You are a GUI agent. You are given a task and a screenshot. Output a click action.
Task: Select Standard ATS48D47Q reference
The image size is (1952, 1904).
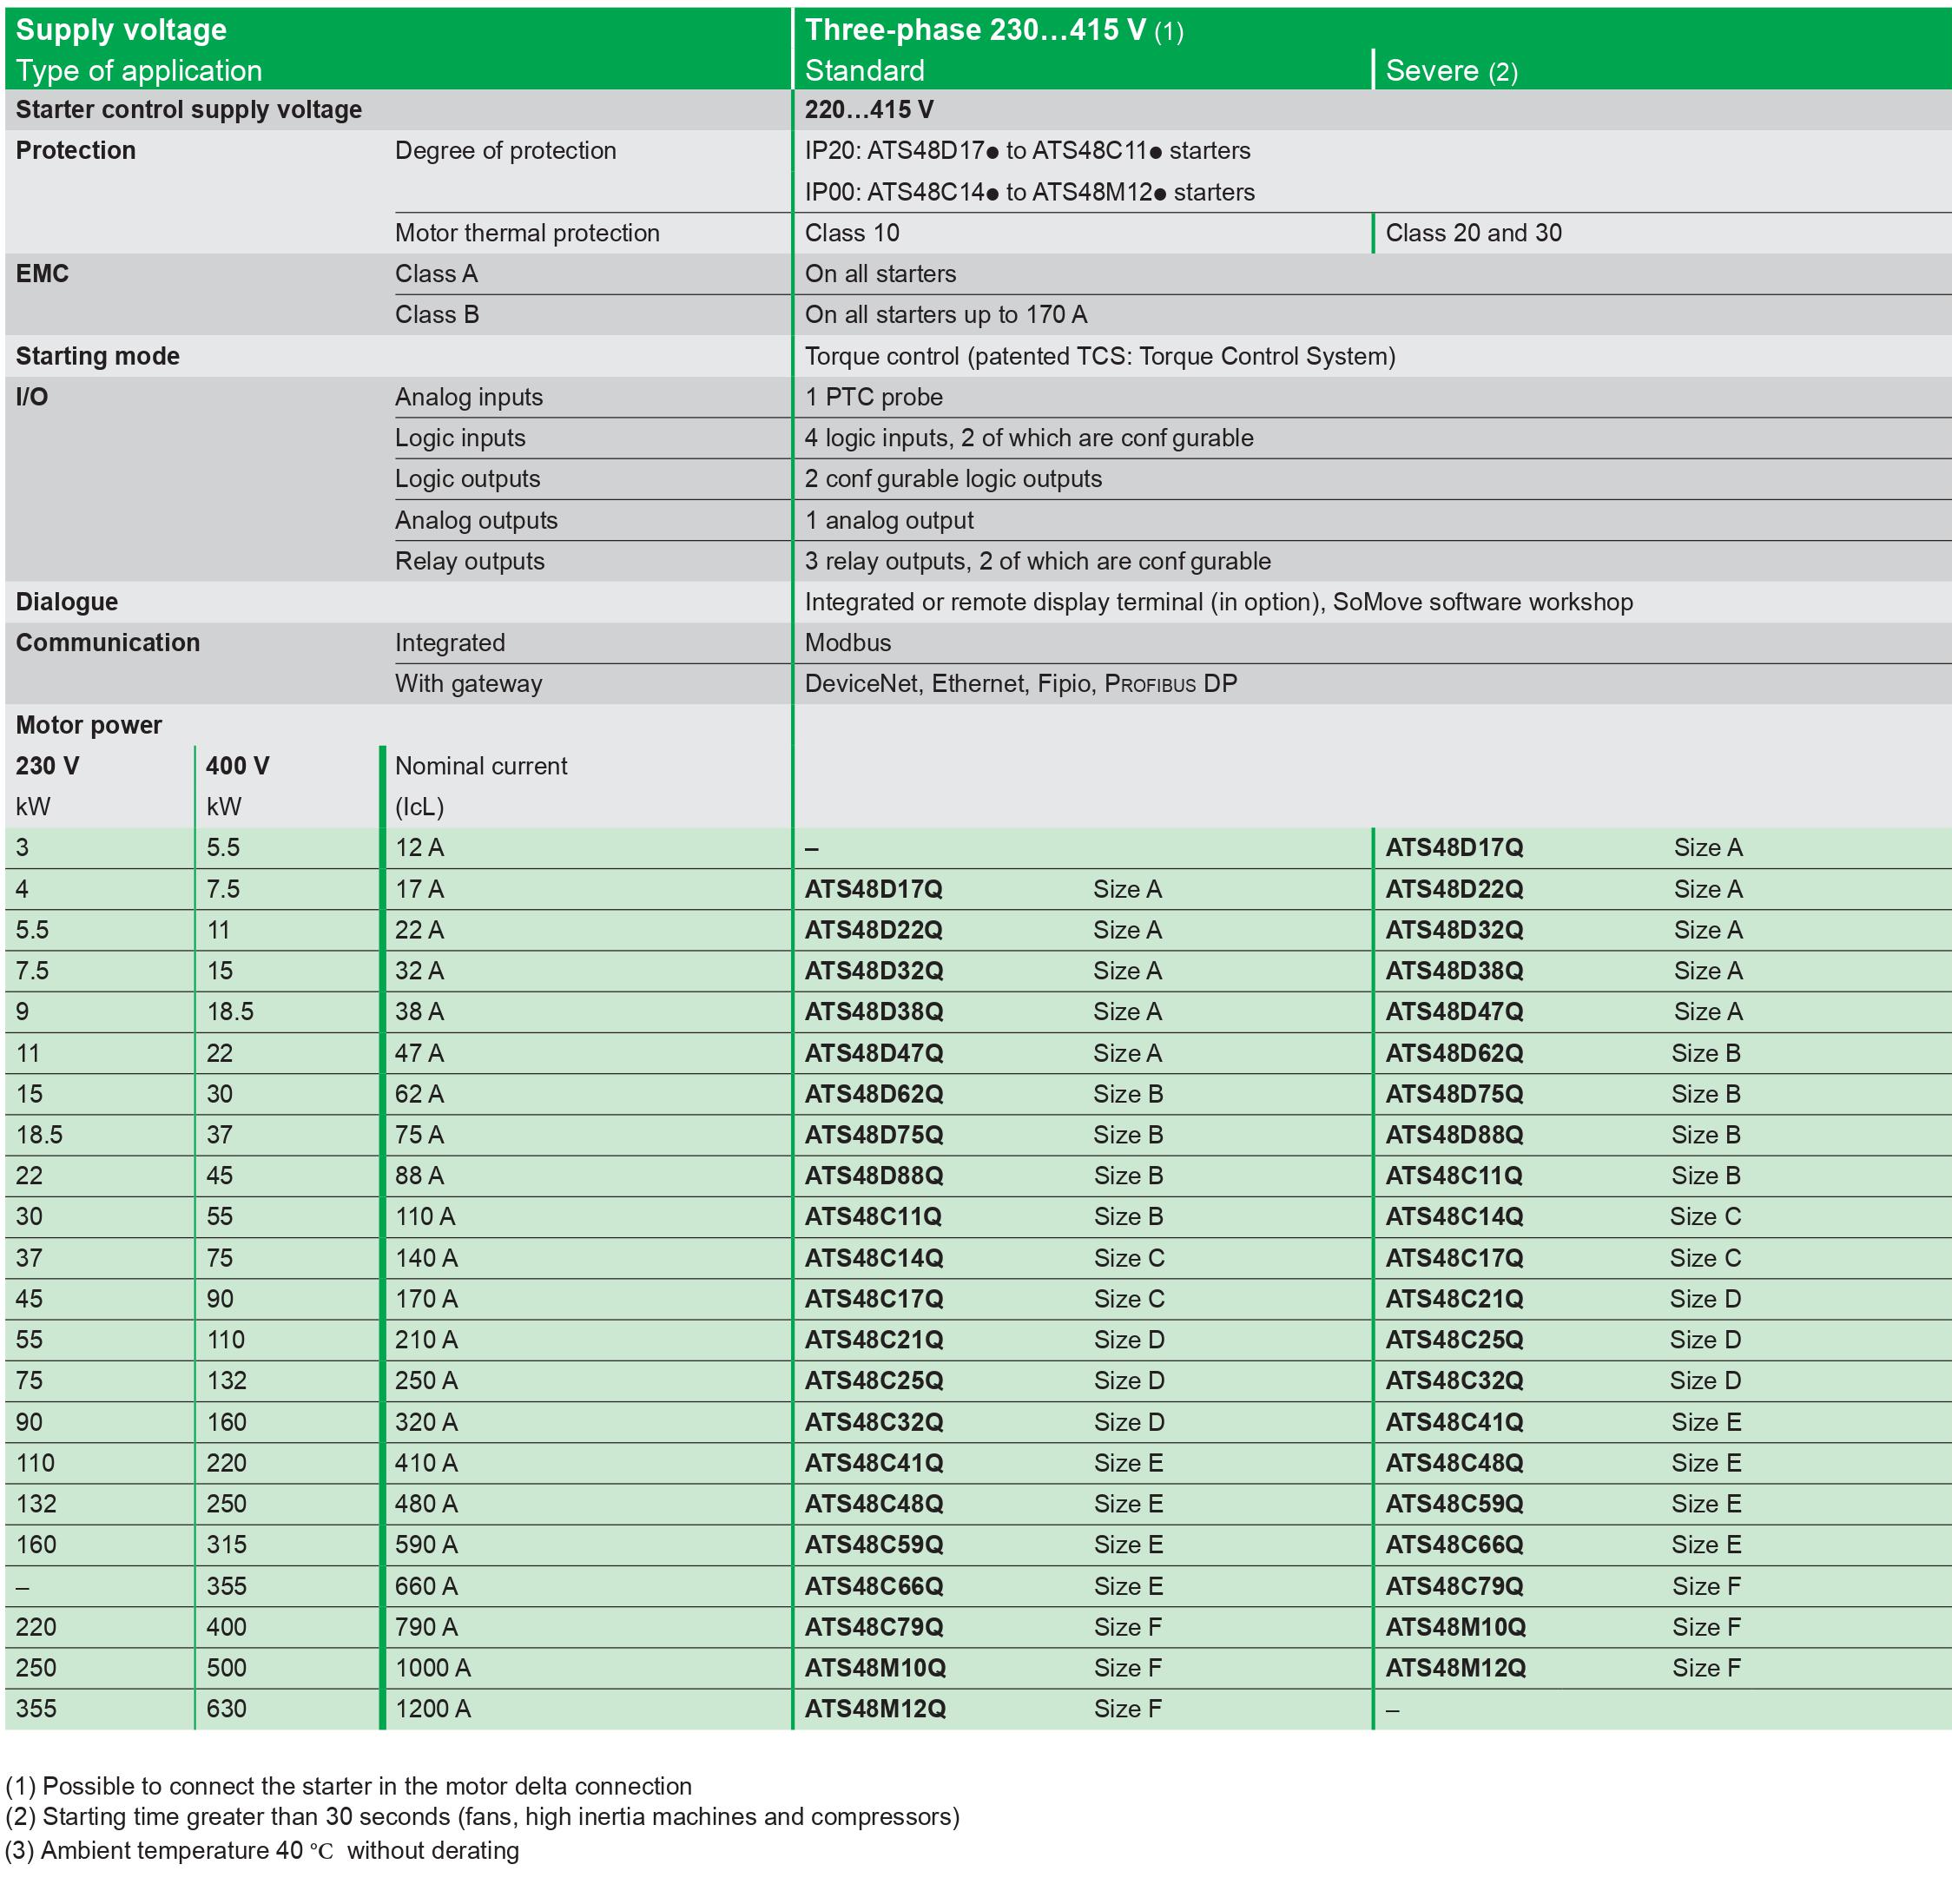873,1053
